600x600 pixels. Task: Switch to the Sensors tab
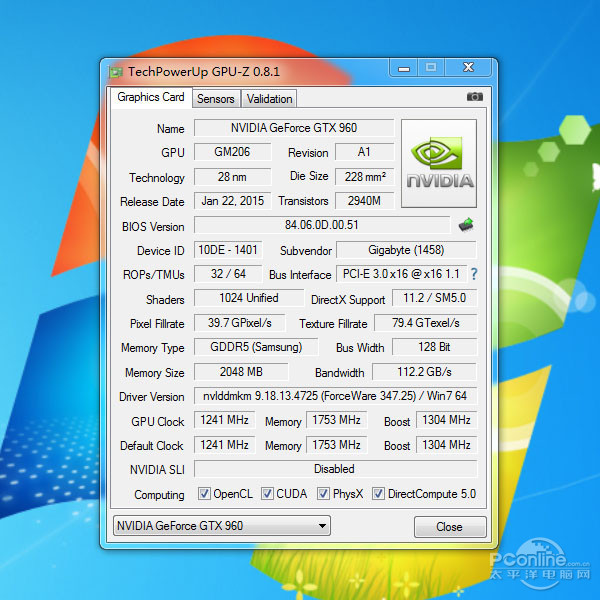coord(215,98)
